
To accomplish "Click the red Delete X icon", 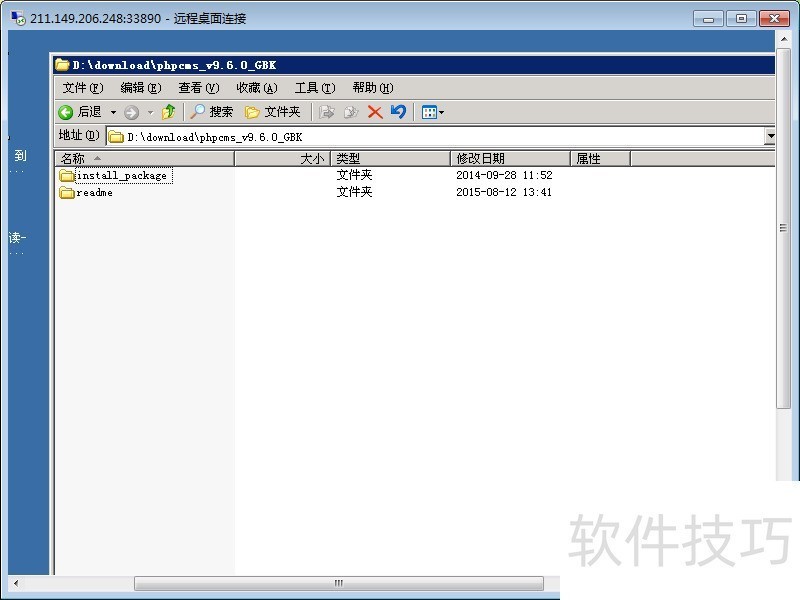I will pyautogui.click(x=375, y=112).
